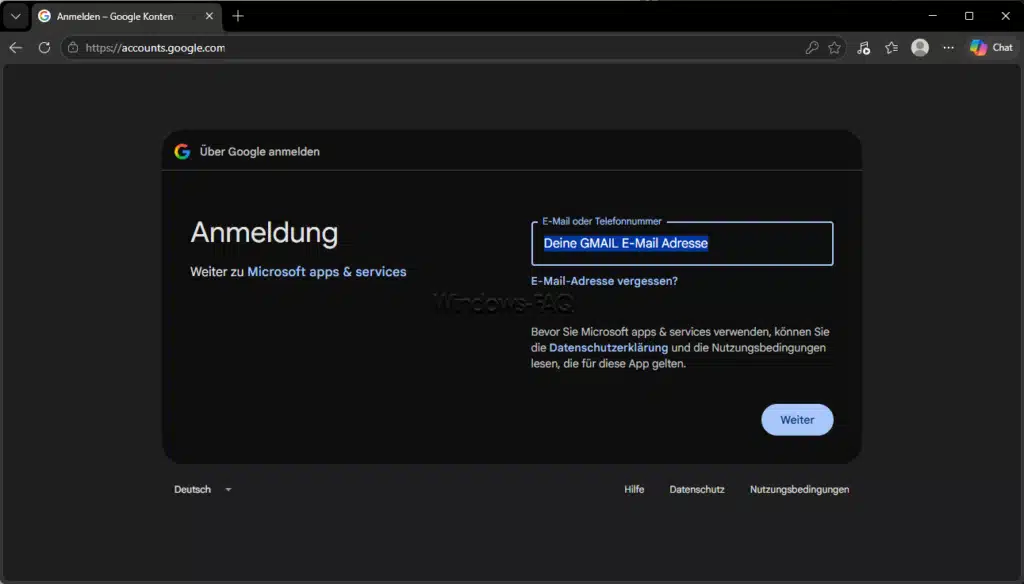Reload the current page
The height and width of the screenshot is (584, 1024).
[44, 48]
